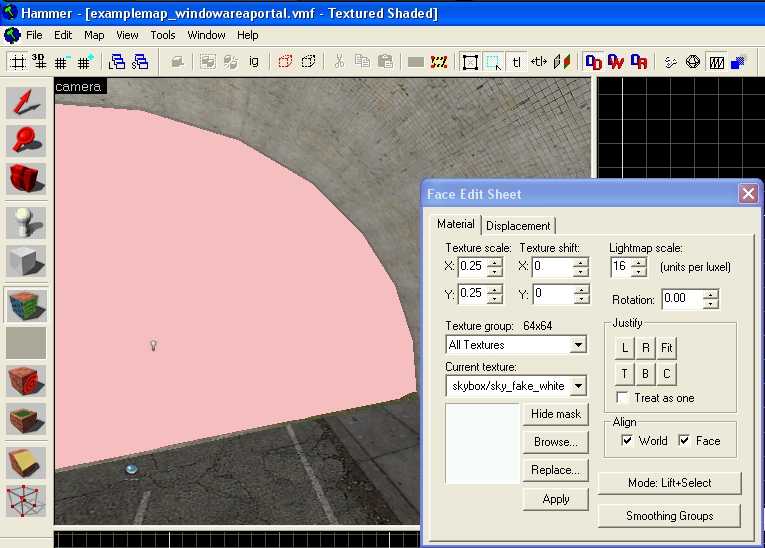Click the Browse... button
Screen dimensions: 765x548
pos(555,442)
